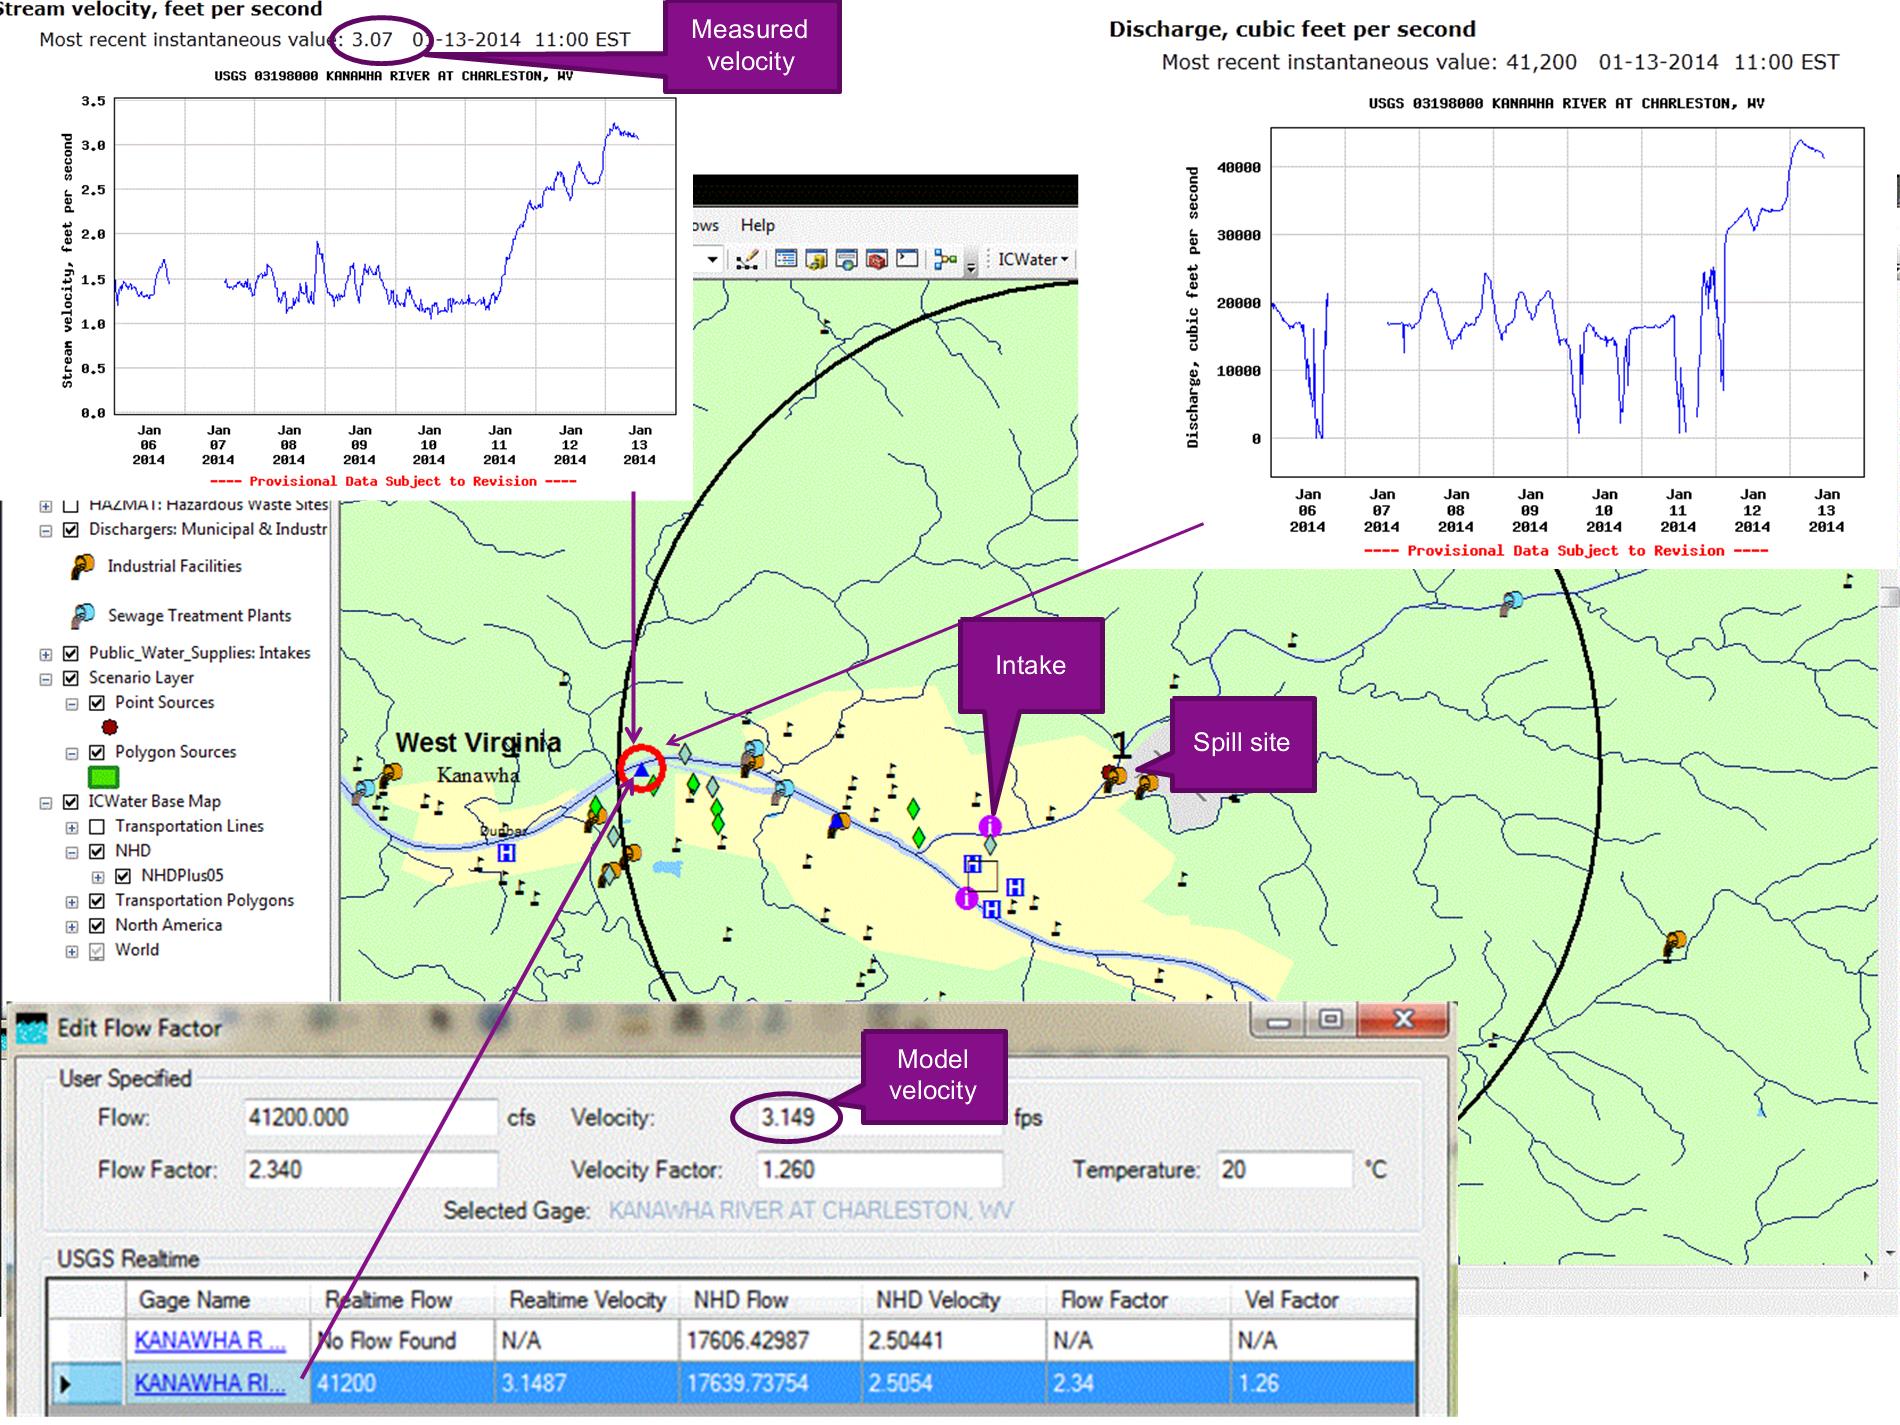Click the Flow Factor input field
The image size is (1900, 1425).
(370, 1170)
